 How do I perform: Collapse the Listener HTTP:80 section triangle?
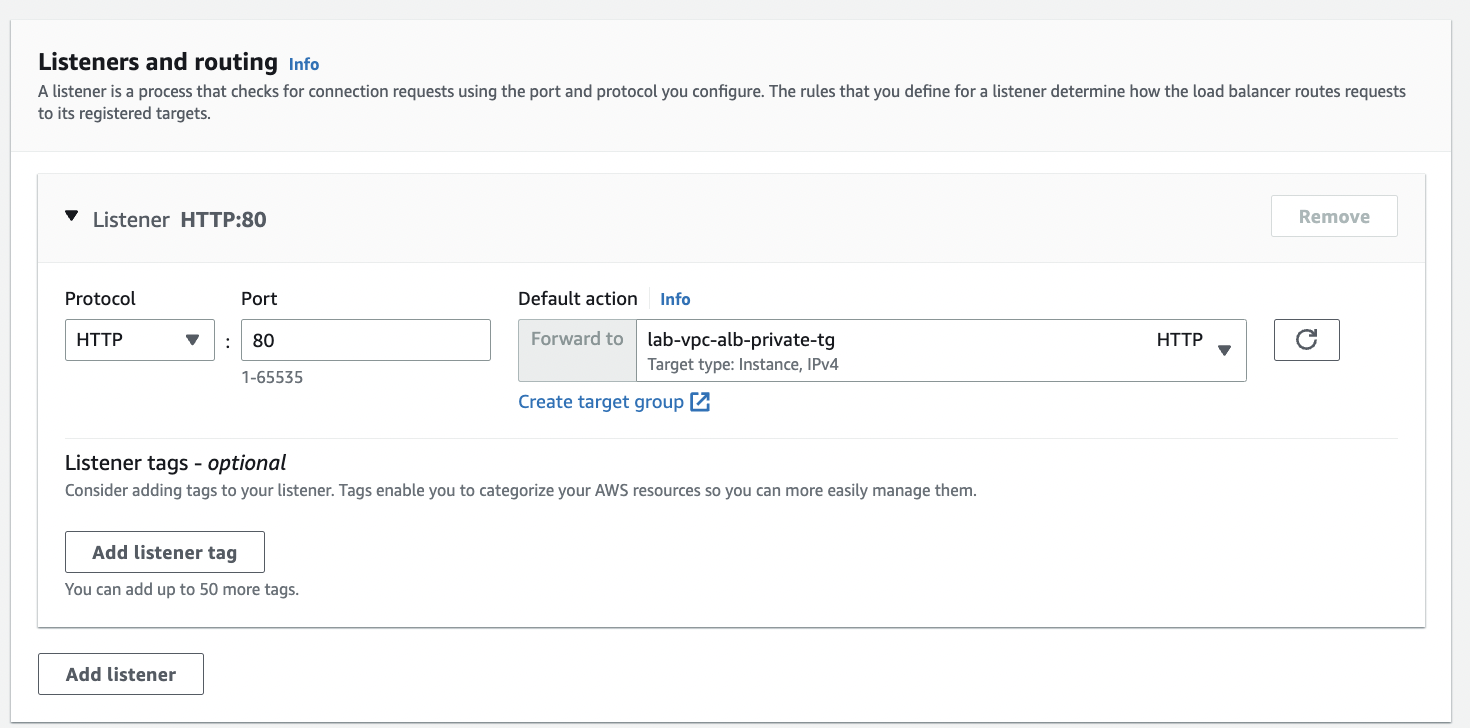(x=71, y=216)
